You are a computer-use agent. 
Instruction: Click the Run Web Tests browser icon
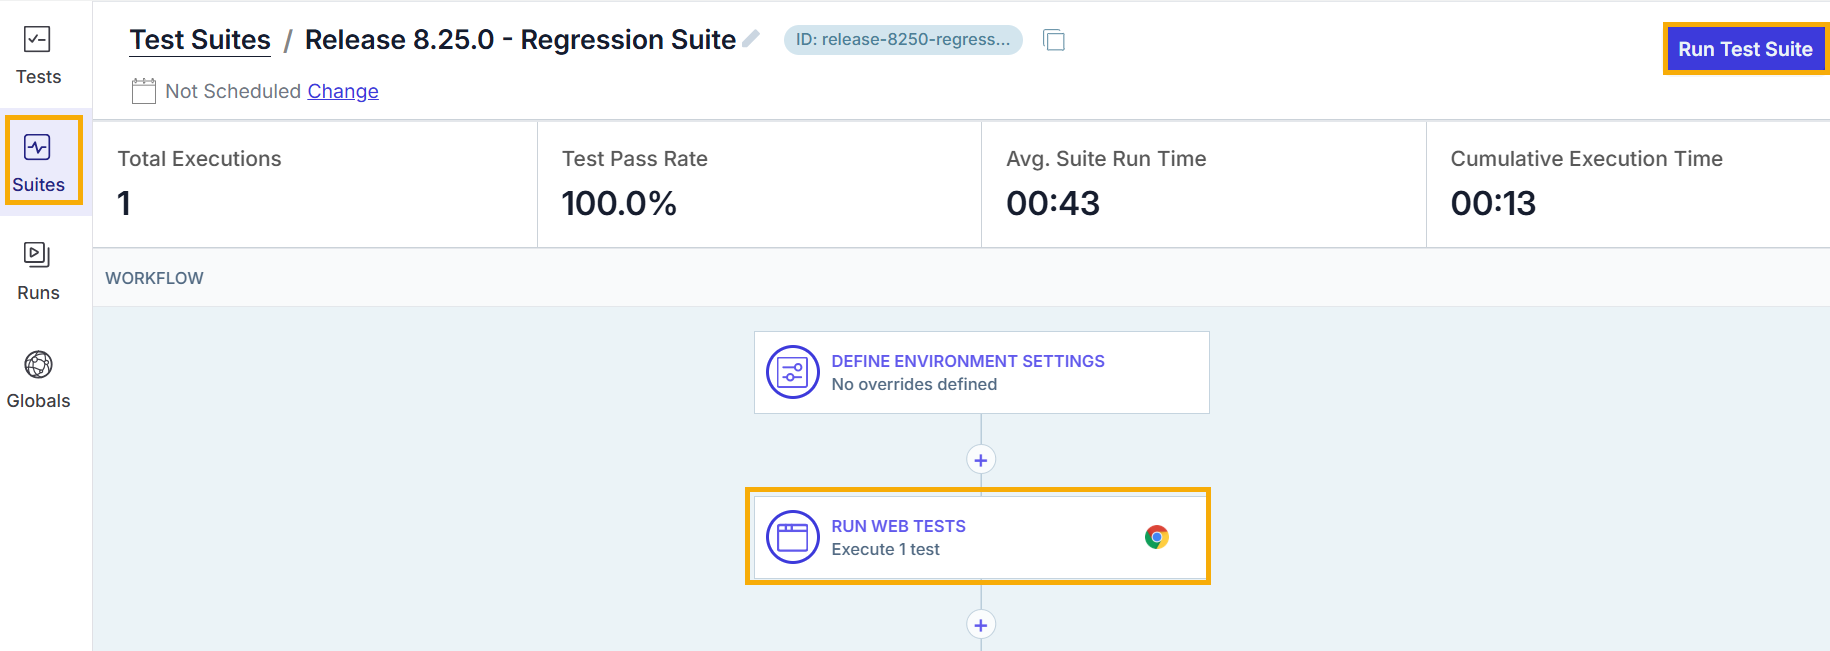coord(792,537)
